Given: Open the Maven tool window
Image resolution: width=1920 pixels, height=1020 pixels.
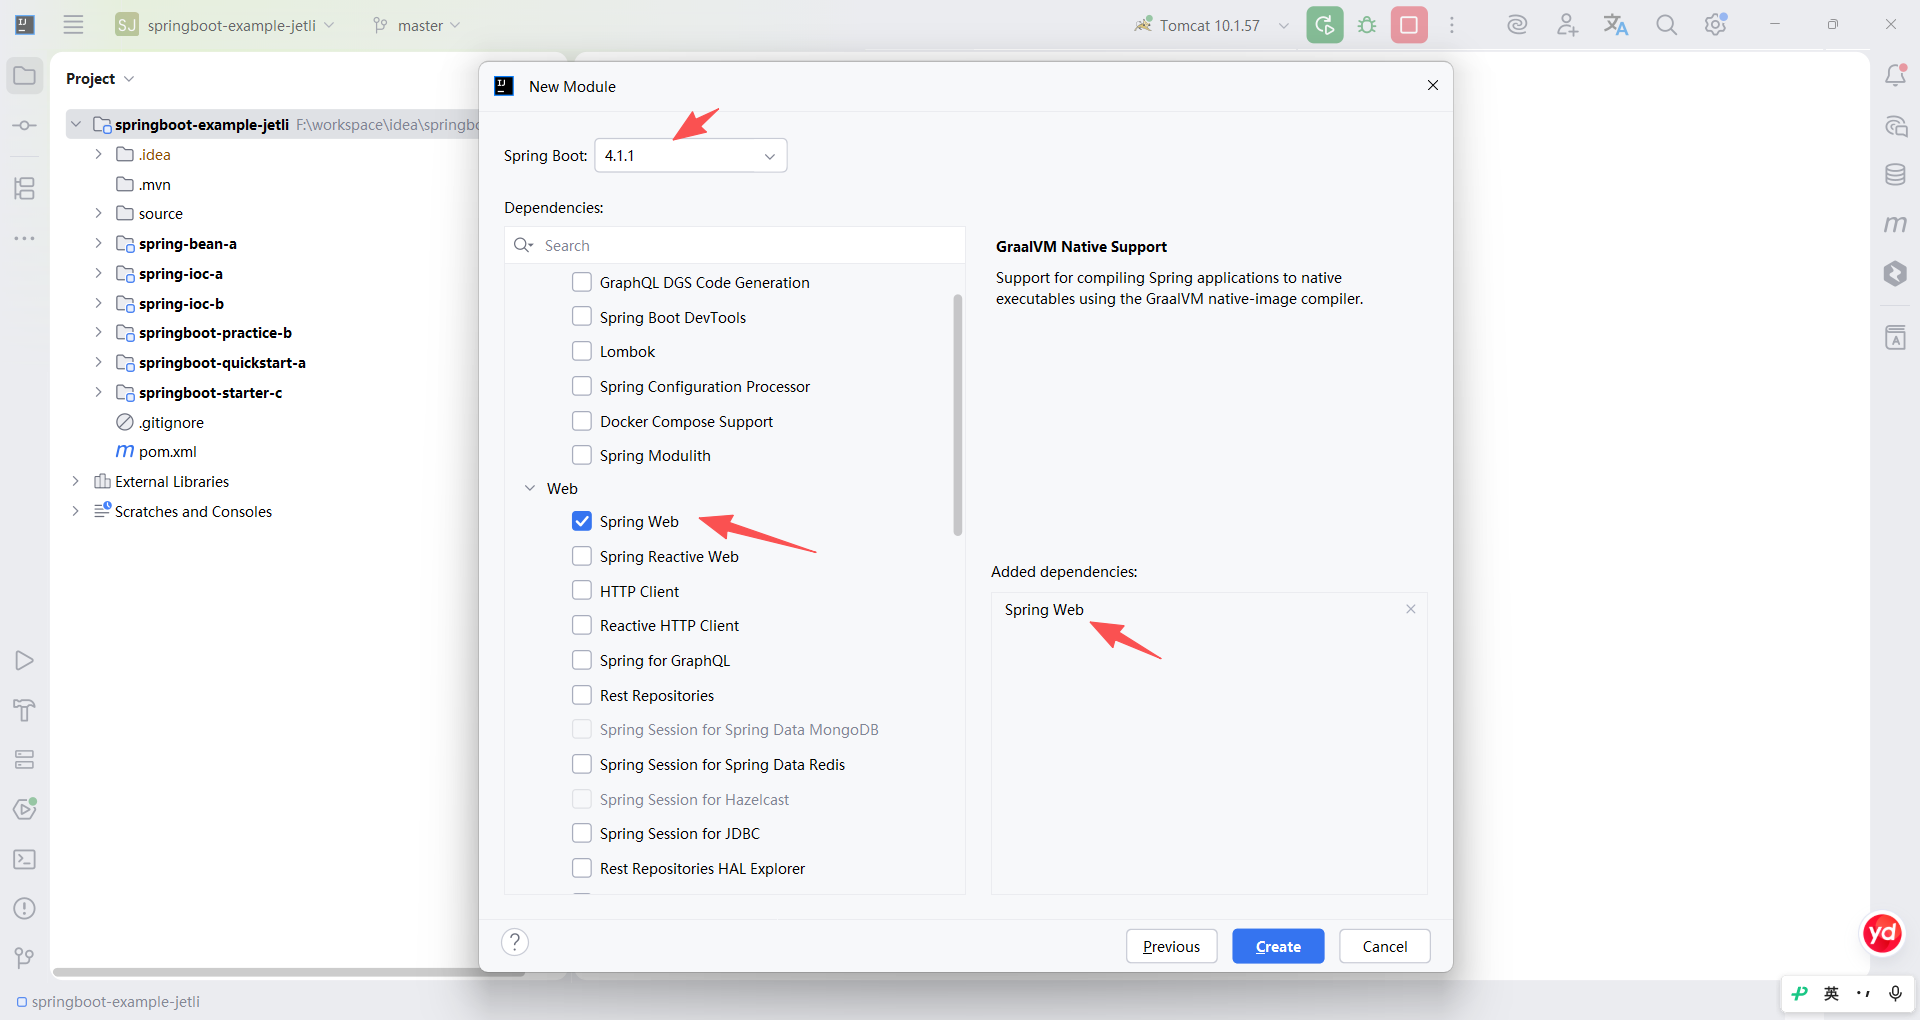Looking at the screenshot, I should [x=1895, y=225].
